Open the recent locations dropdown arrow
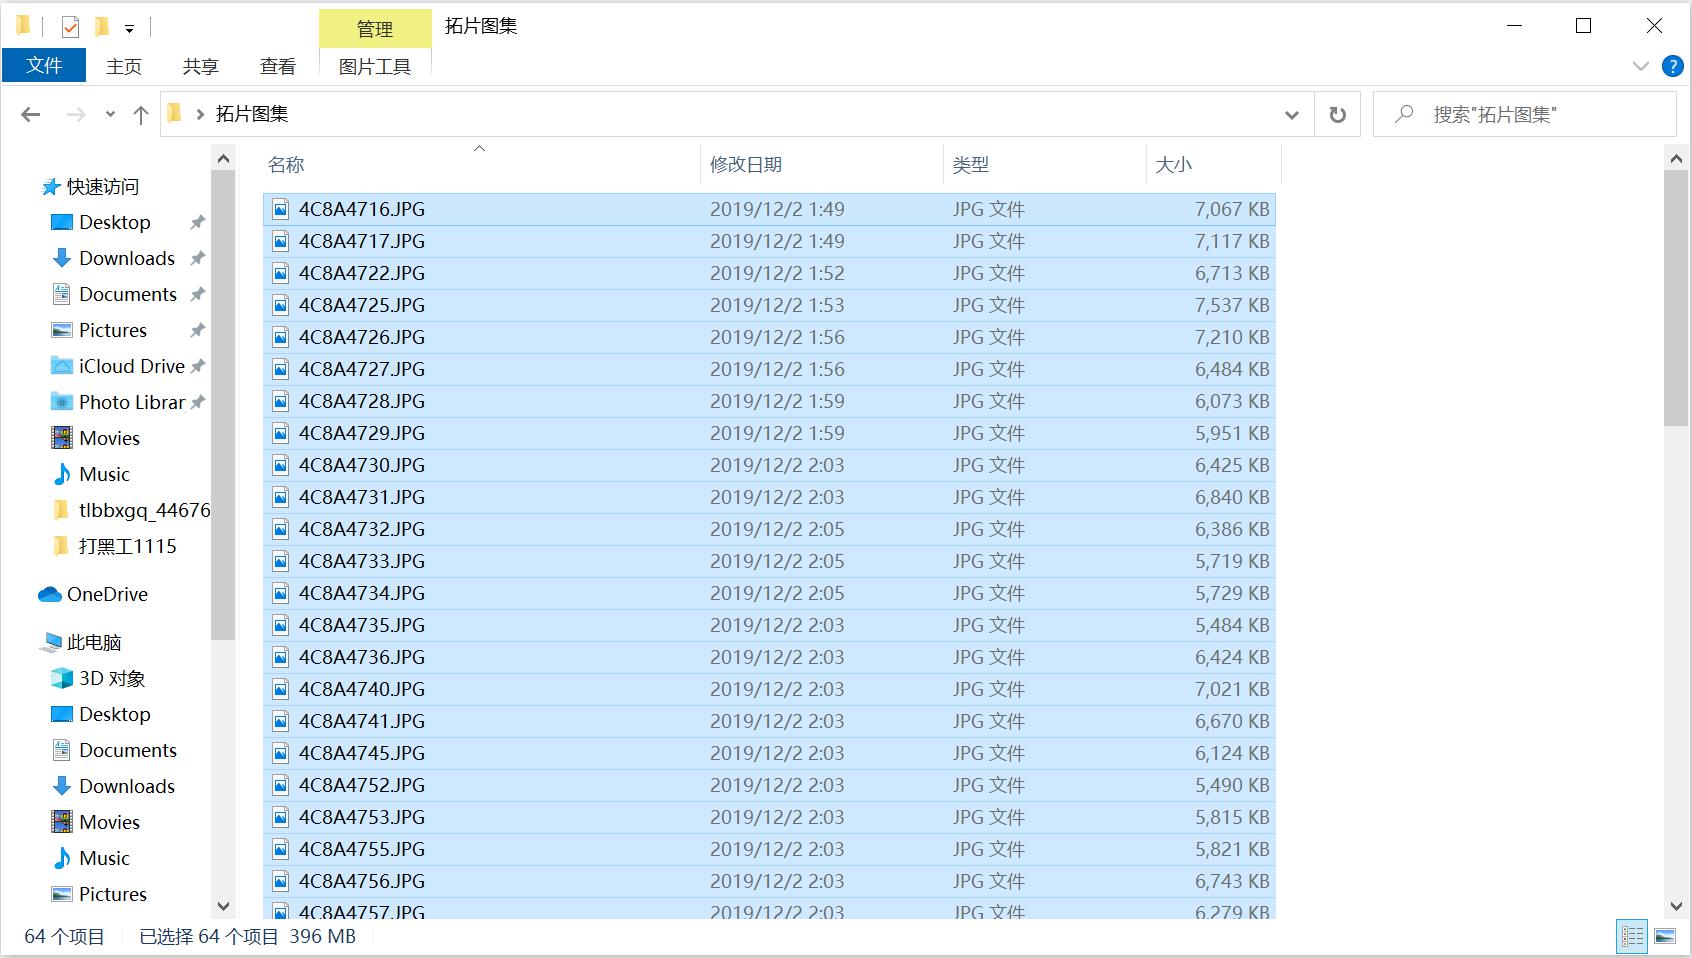 (x=110, y=115)
